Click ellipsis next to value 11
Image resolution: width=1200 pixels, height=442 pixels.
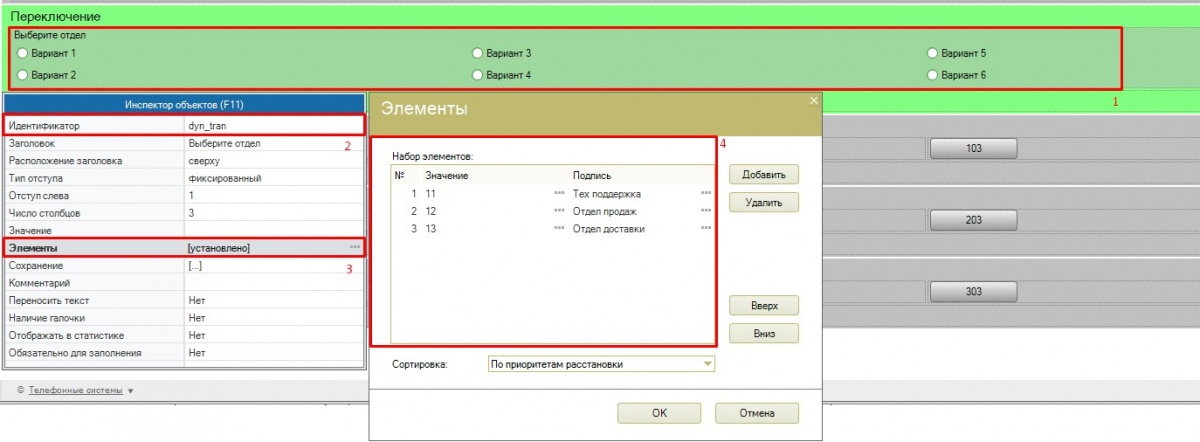click(558, 193)
